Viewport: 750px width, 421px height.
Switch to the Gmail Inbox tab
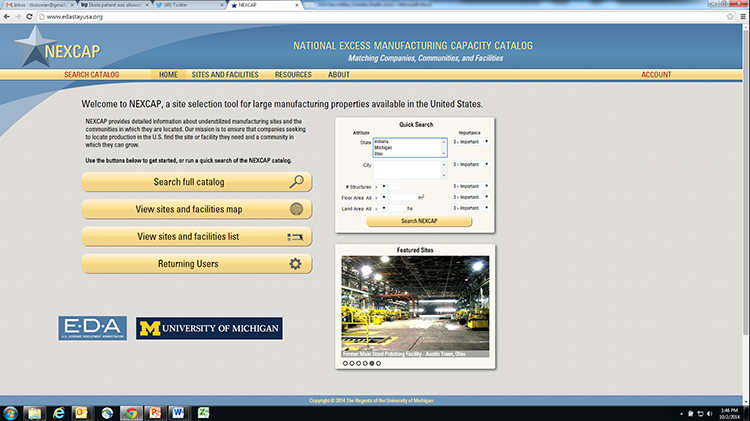(40, 5)
